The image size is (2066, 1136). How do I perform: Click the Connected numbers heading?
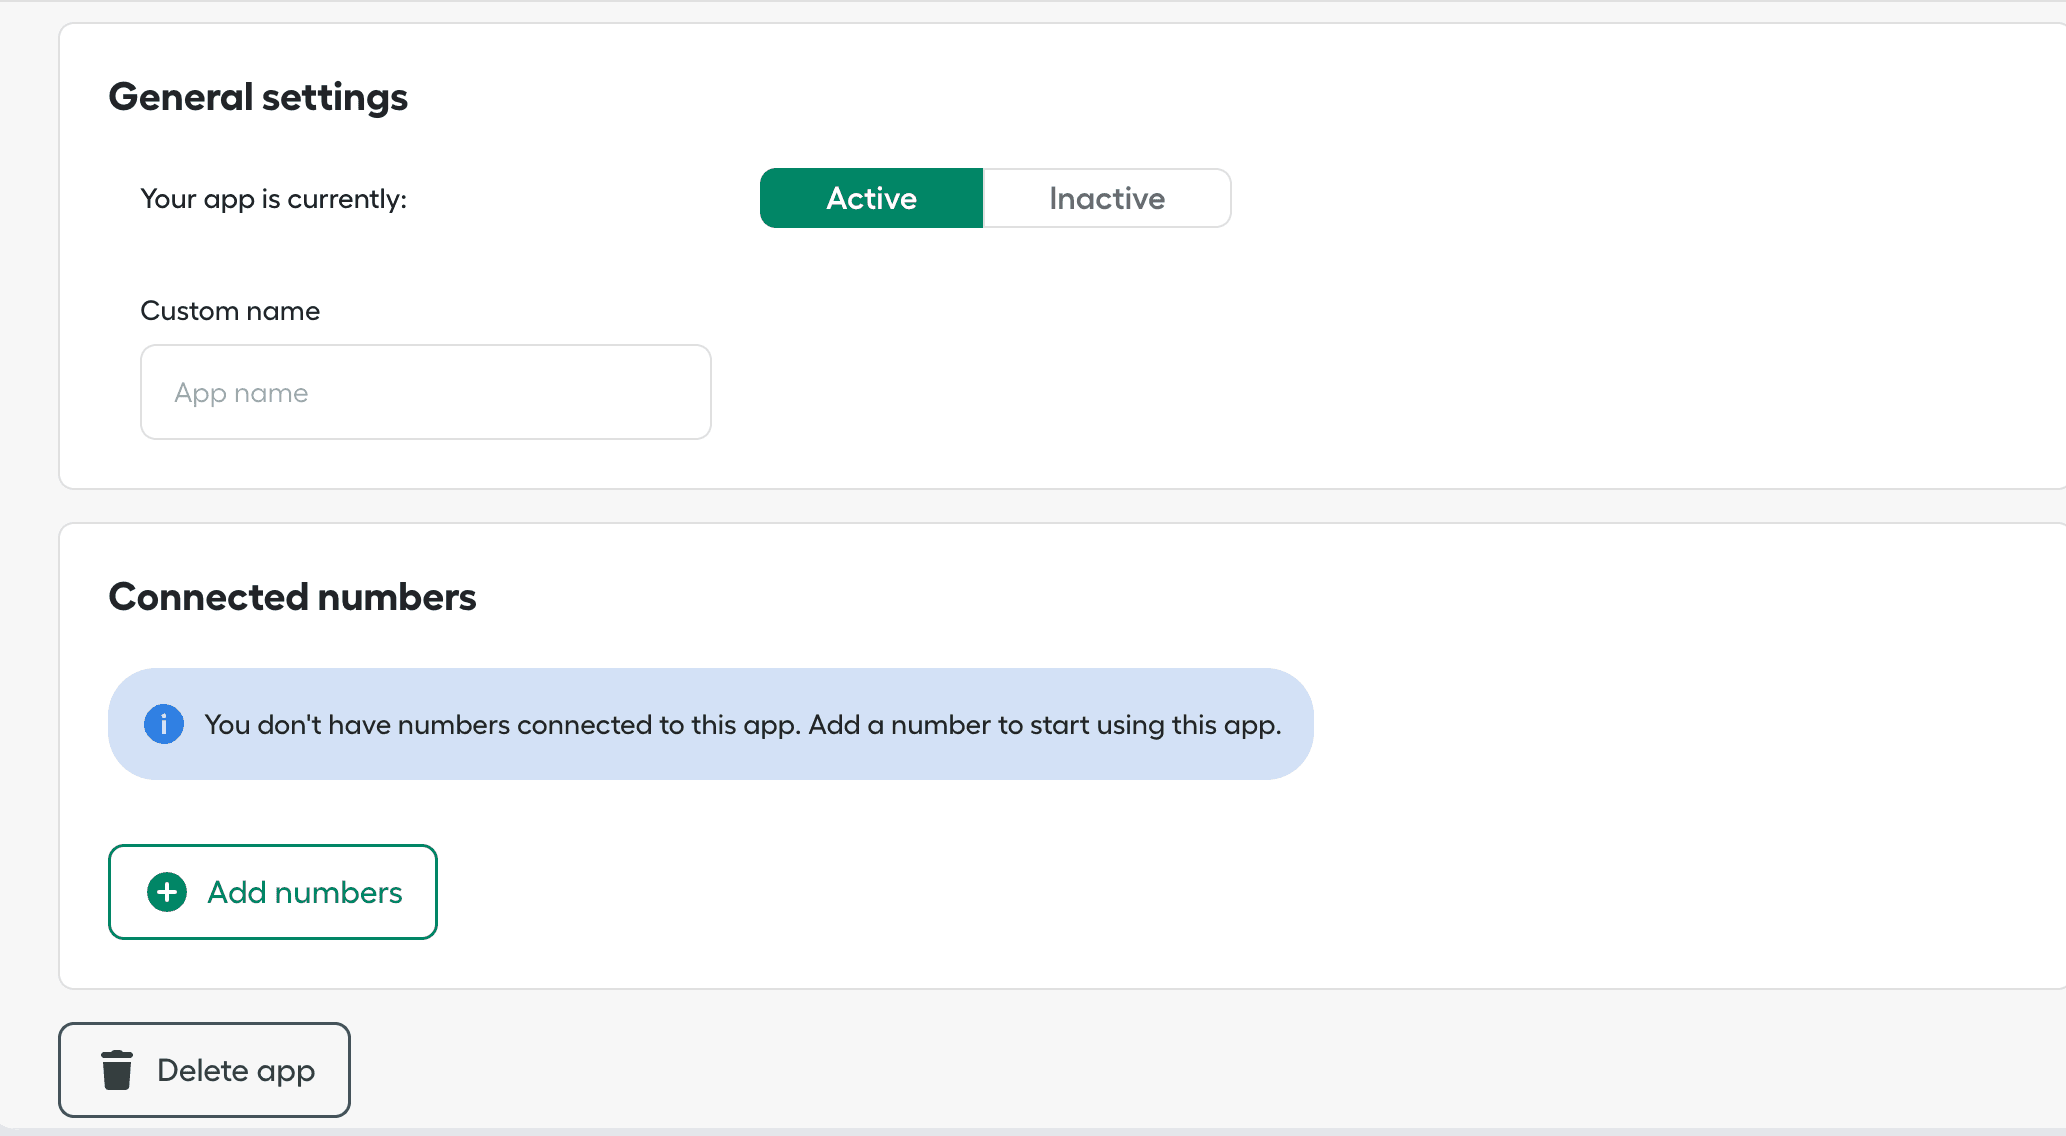292,597
